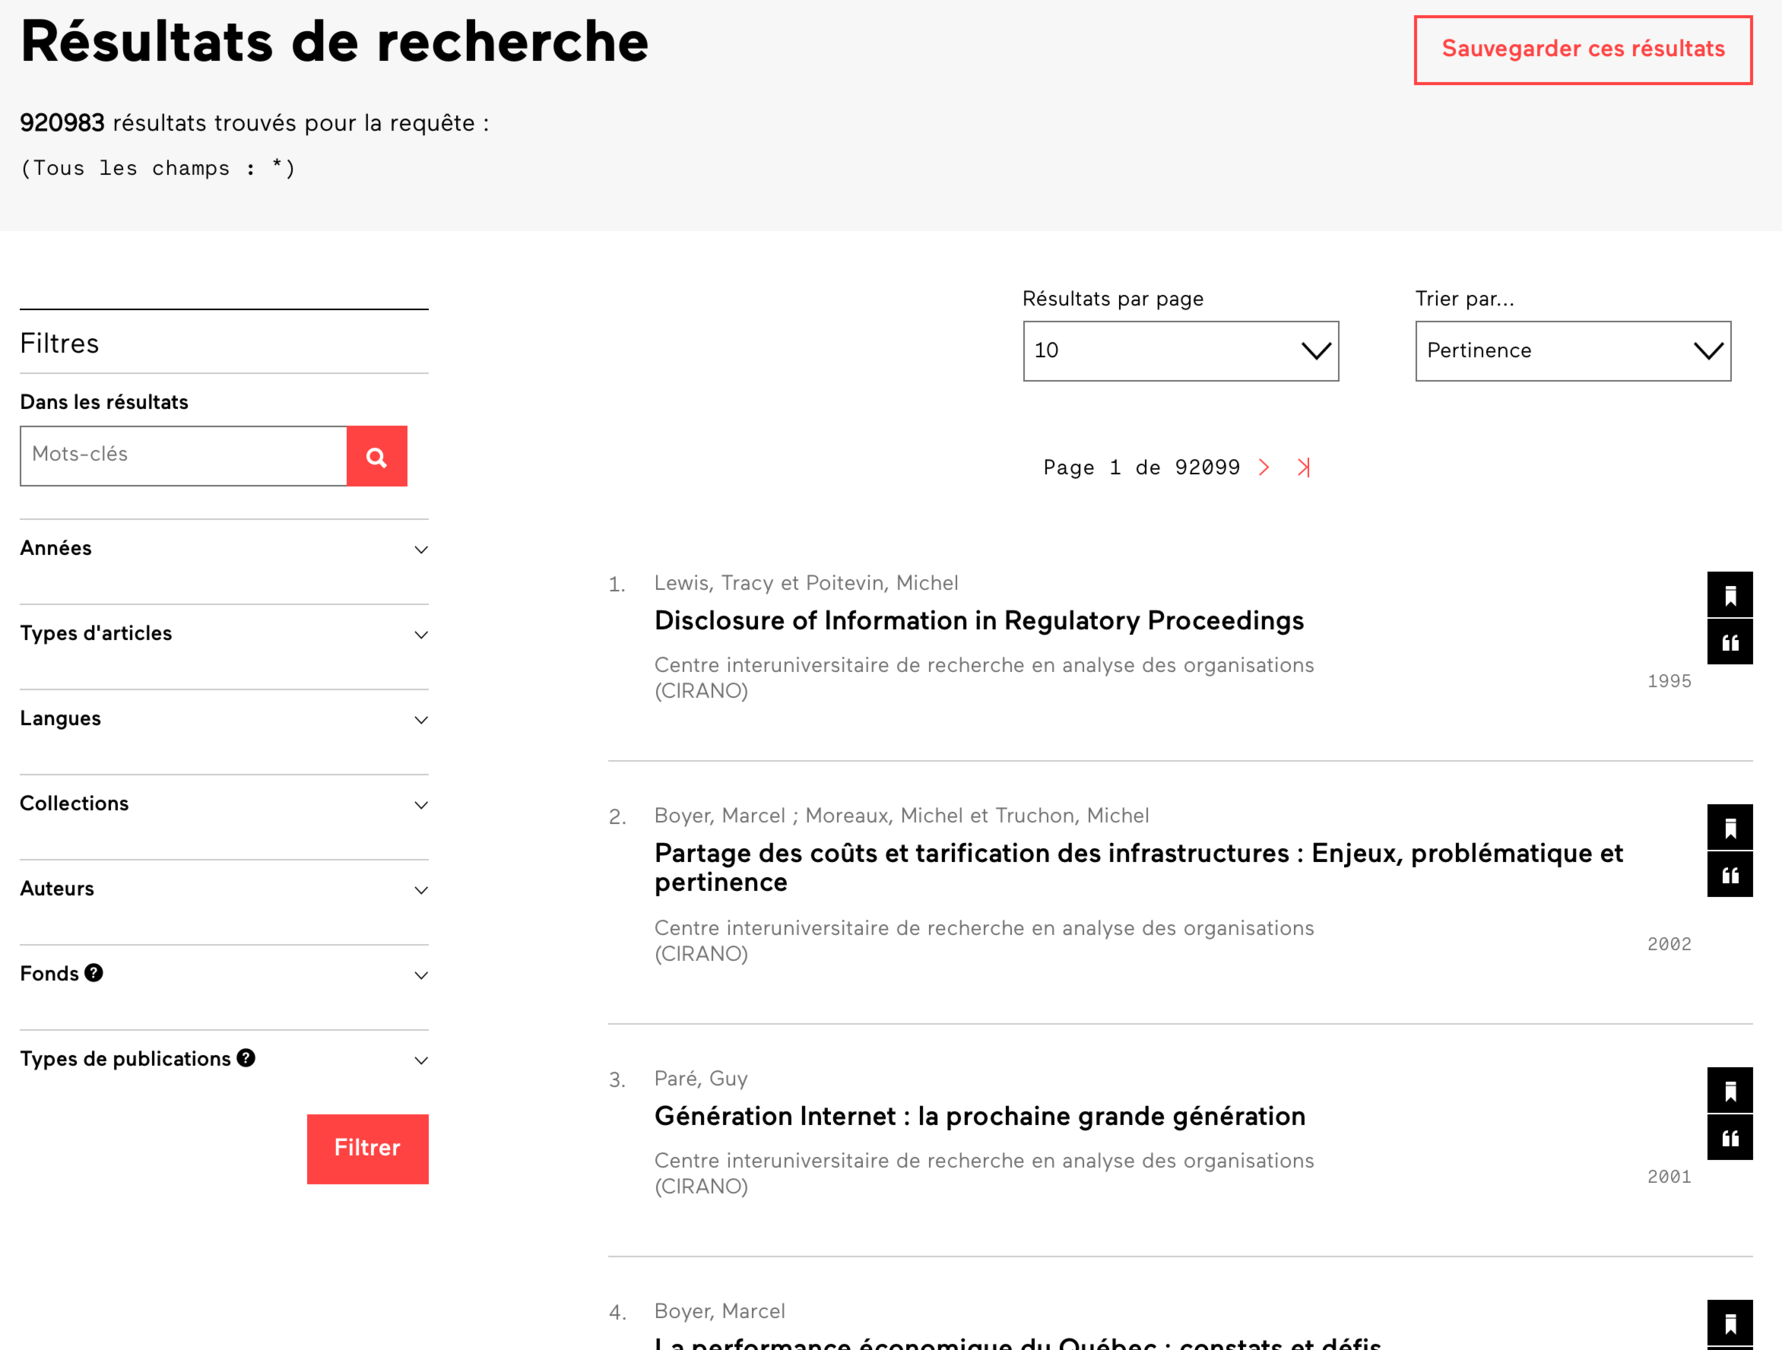
Task: Click authors Lewis, Tracy et Poitevin, Michel
Action: pyautogui.click(x=806, y=583)
